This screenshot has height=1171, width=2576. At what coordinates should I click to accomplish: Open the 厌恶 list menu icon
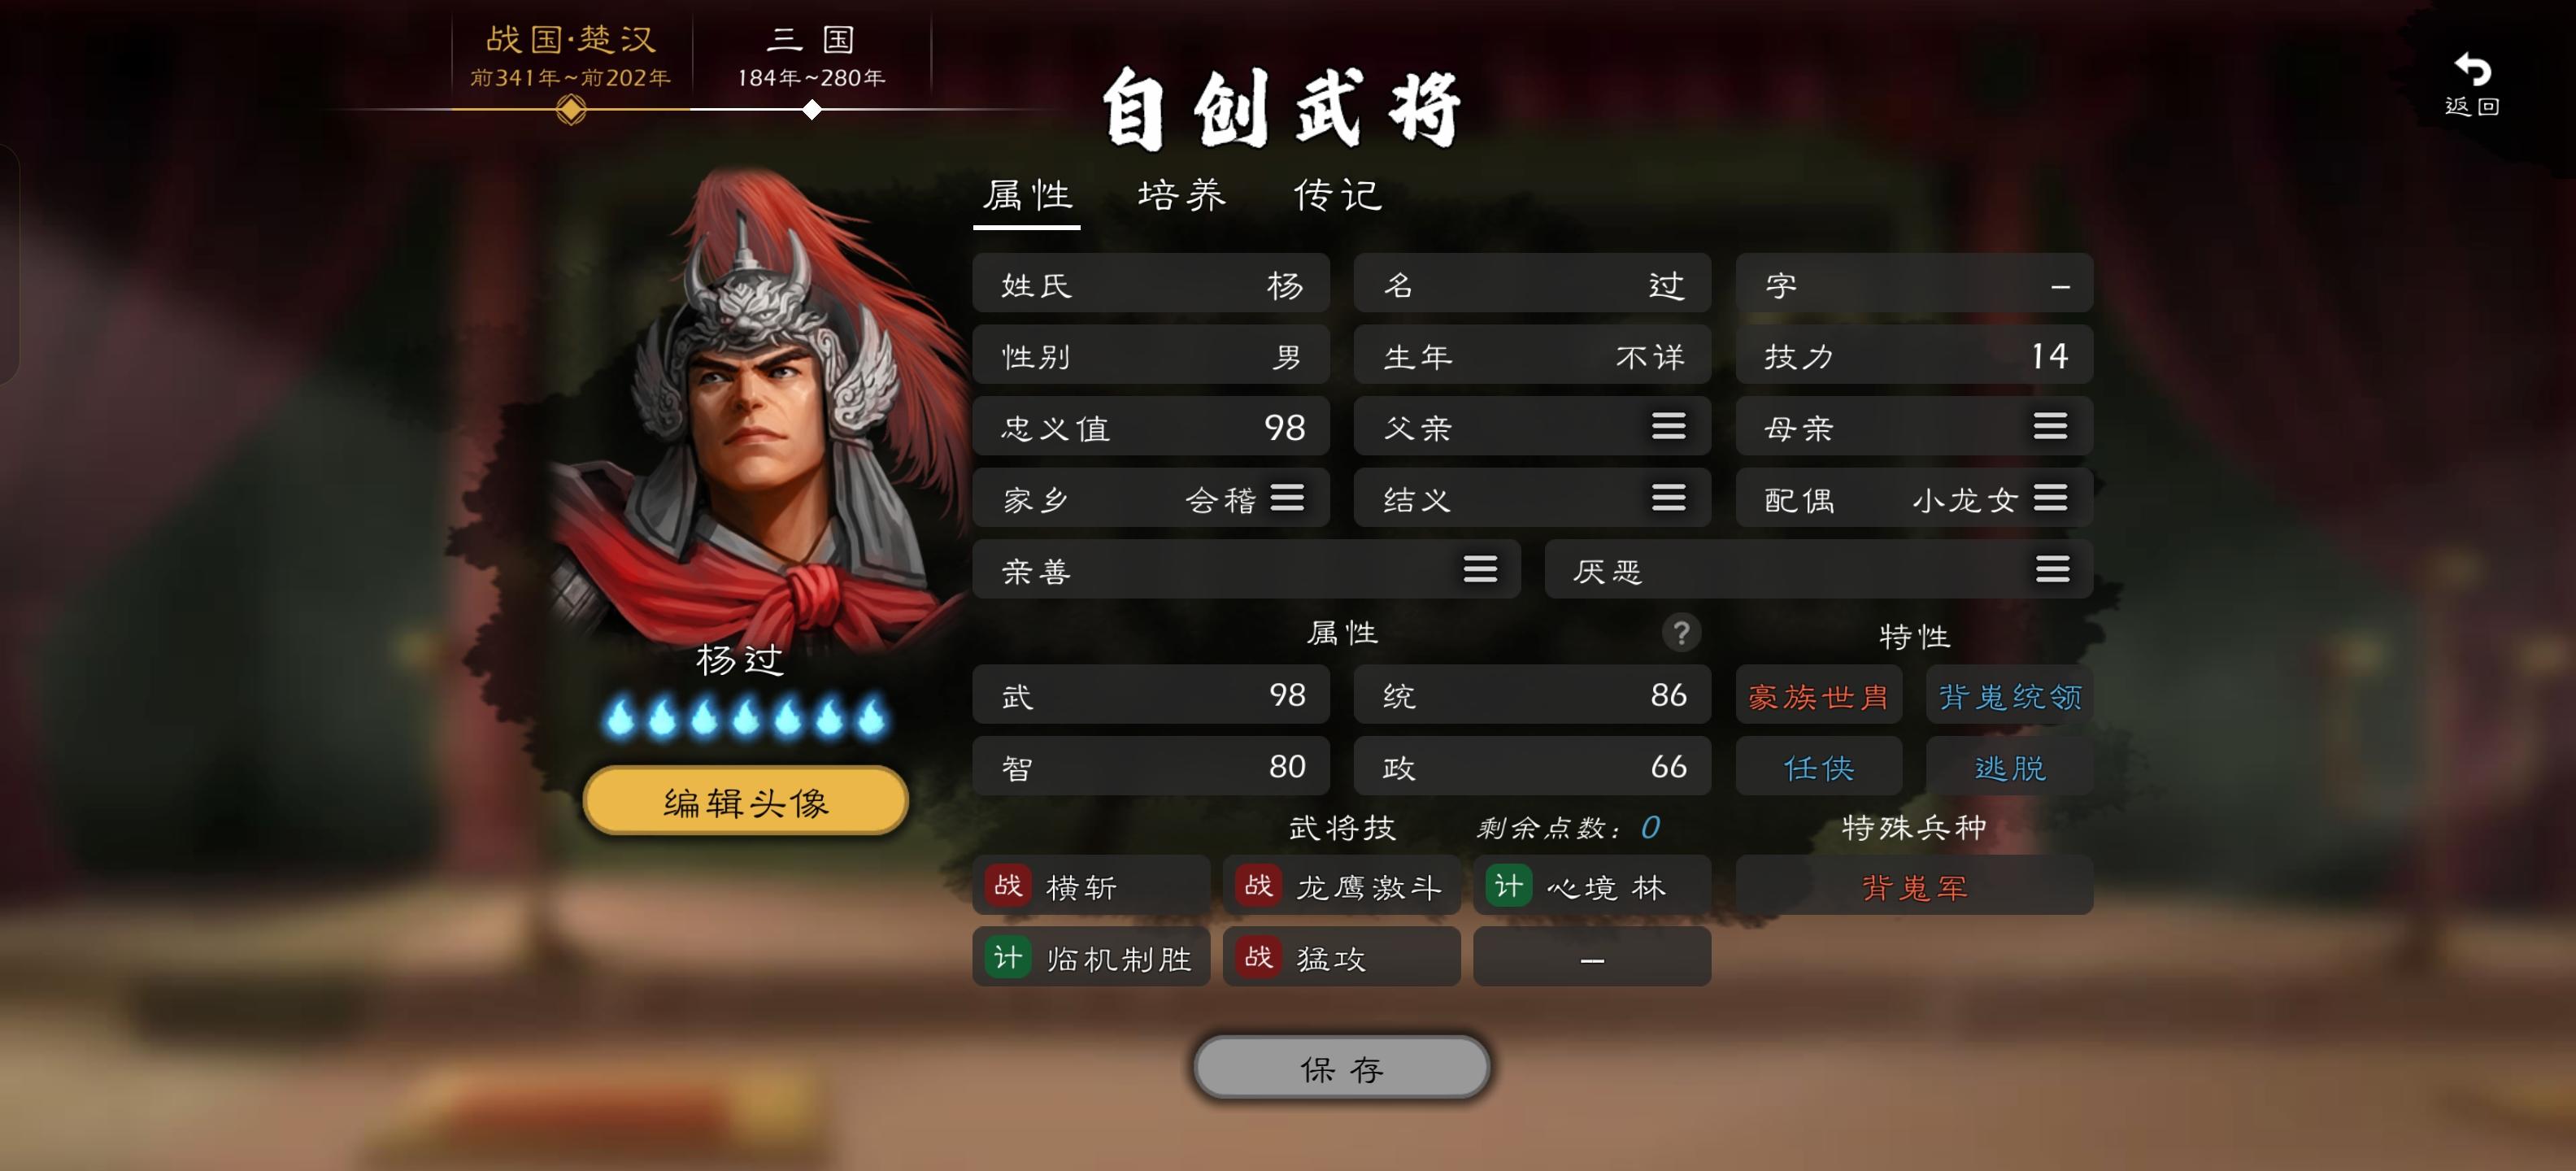[2052, 570]
